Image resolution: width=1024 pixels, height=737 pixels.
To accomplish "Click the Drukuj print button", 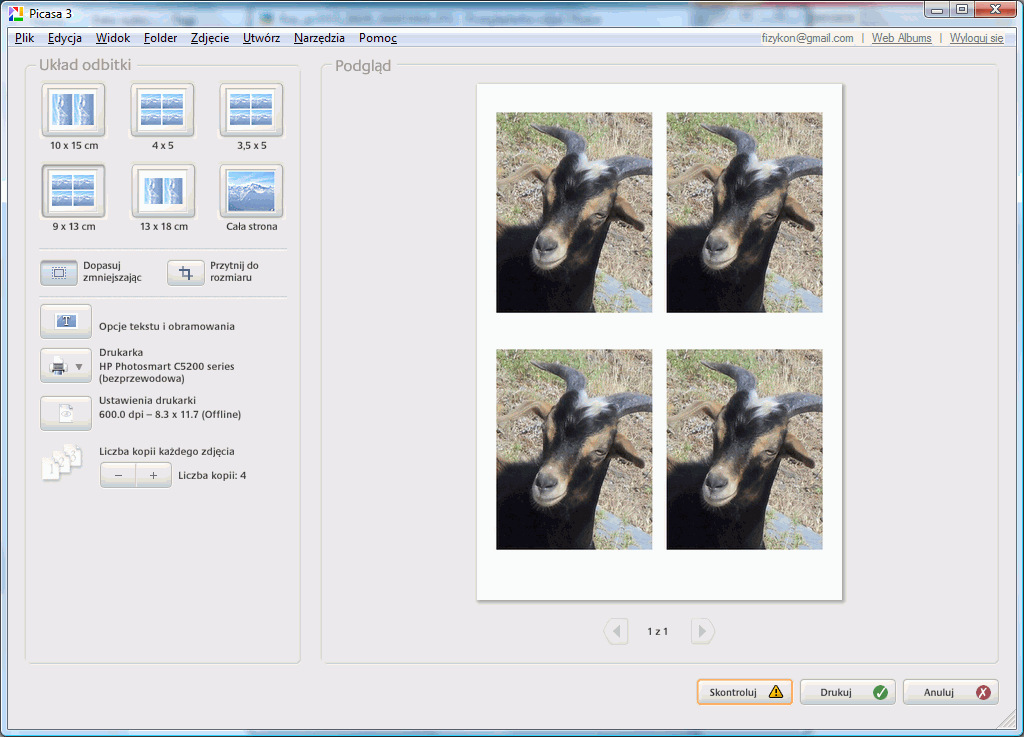I will 847,692.
